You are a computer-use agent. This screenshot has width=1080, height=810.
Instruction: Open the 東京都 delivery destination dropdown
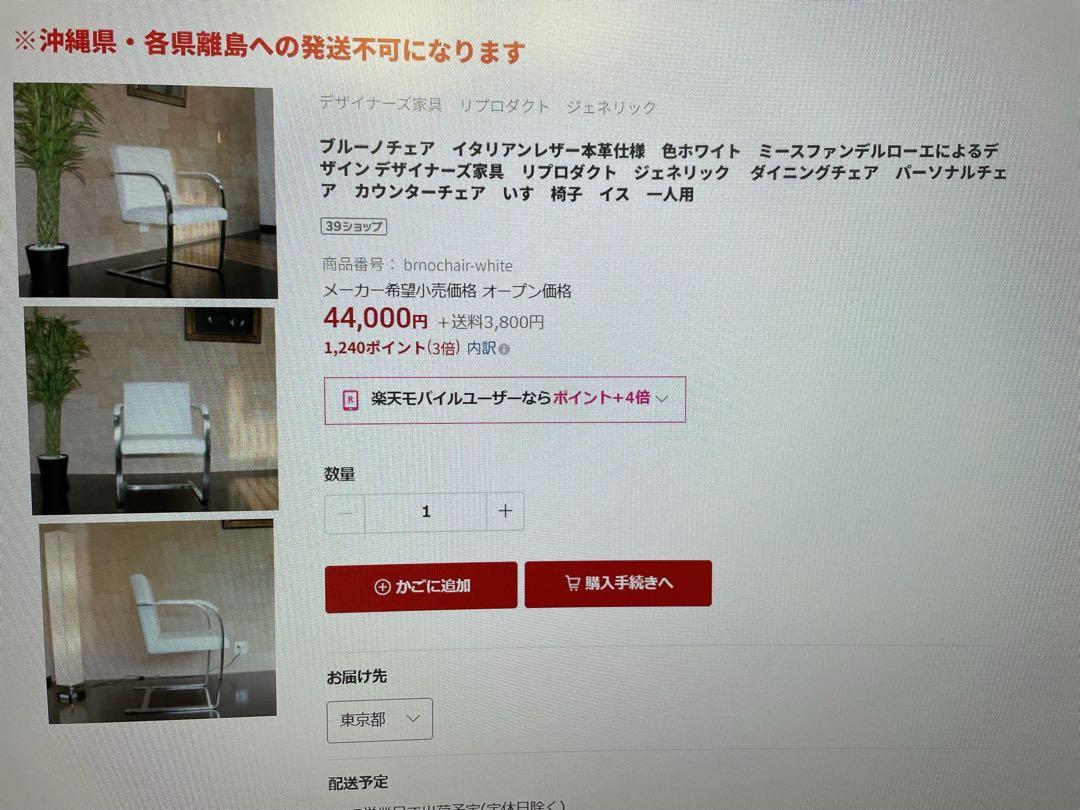click(x=380, y=720)
